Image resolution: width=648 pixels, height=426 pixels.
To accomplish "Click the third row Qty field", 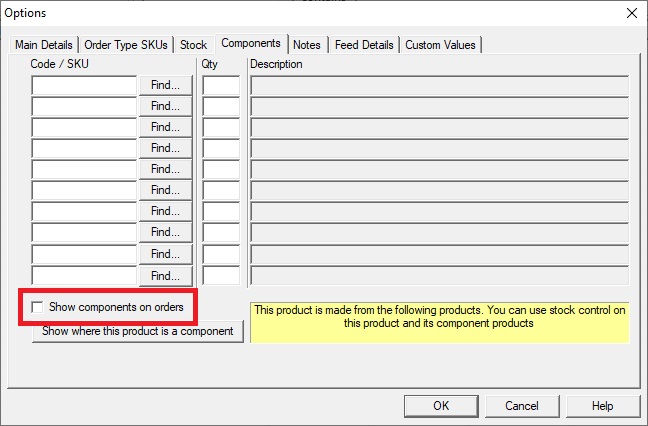I will point(221,128).
